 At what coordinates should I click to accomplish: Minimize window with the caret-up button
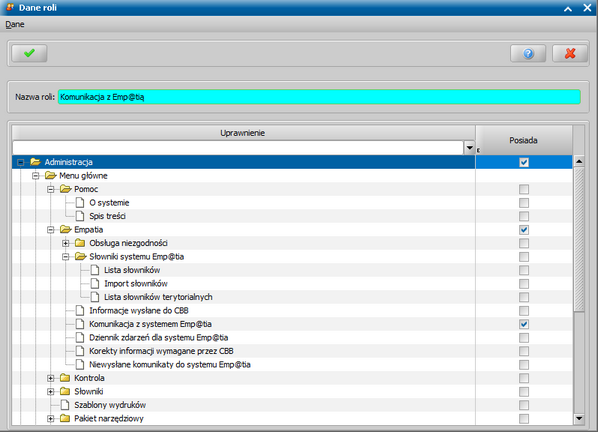coord(568,8)
